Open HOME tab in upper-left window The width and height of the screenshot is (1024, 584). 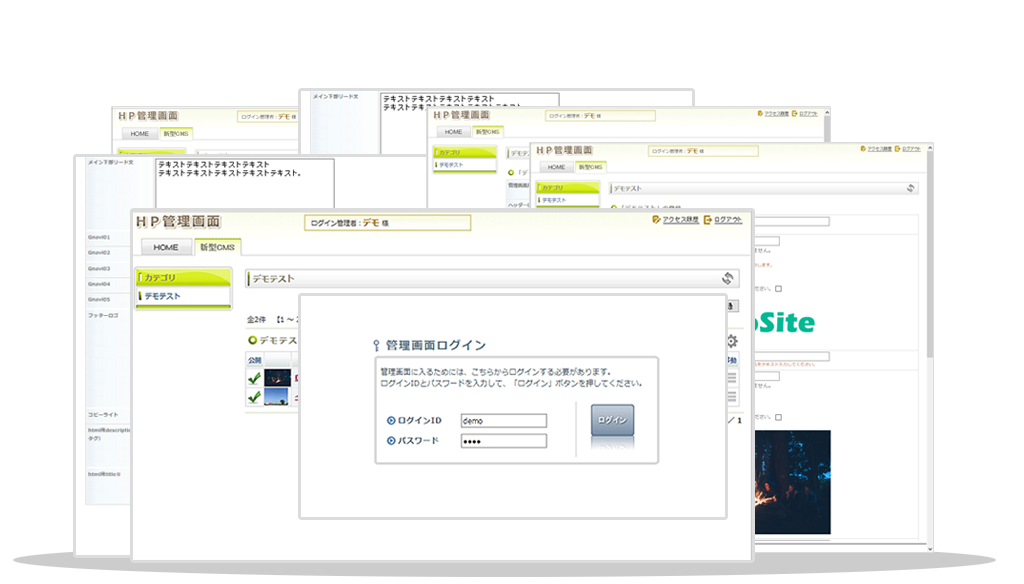(139, 133)
